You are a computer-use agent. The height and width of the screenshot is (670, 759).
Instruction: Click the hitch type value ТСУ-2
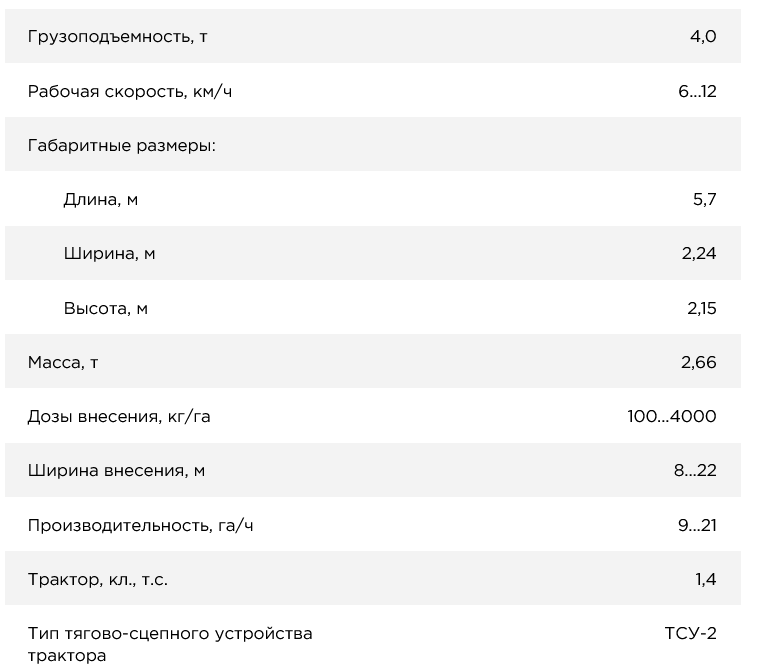(690, 633)
